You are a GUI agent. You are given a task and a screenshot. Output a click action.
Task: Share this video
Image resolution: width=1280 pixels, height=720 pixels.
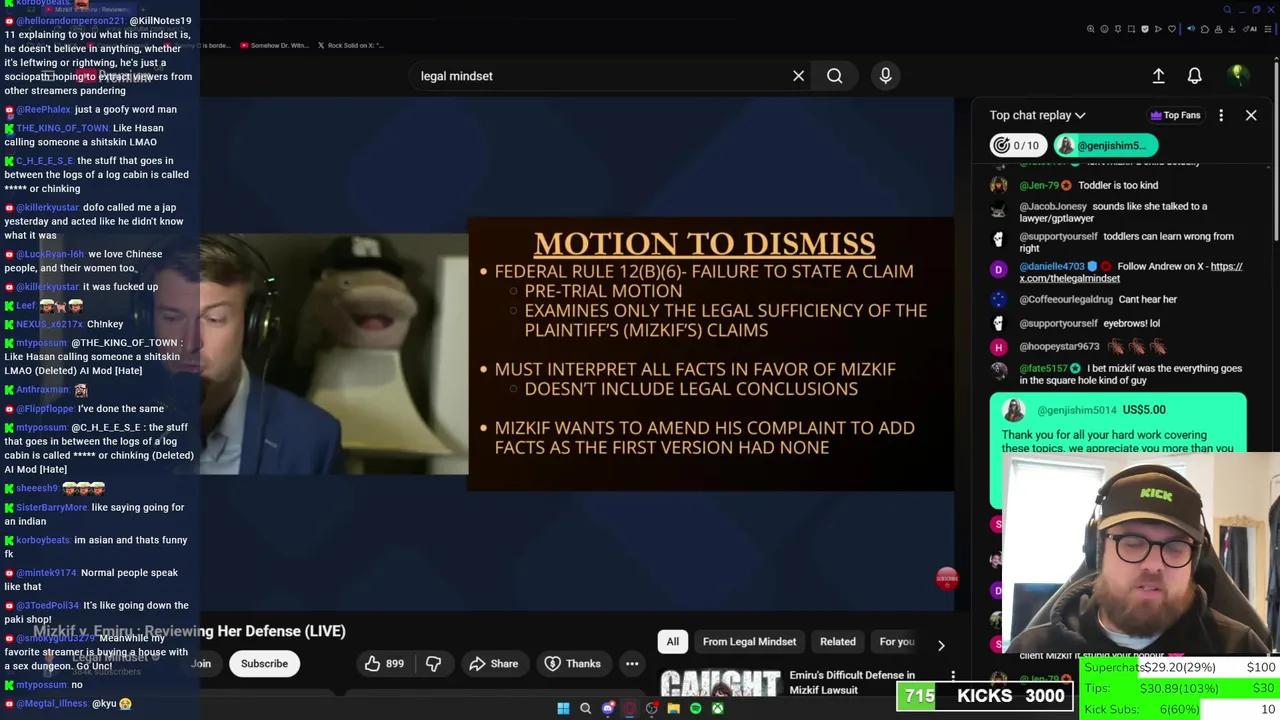click(493, 664)
